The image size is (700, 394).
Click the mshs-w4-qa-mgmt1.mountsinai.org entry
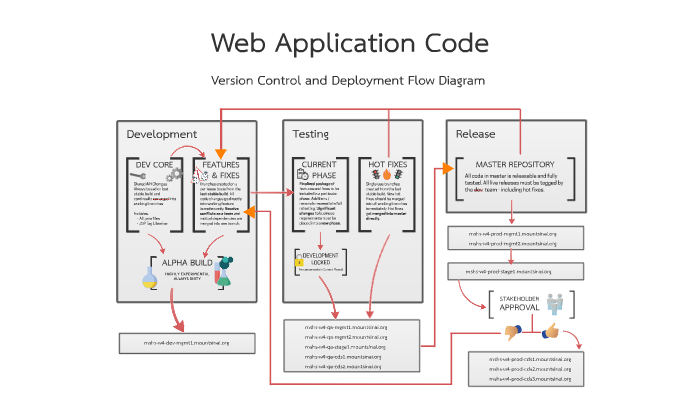pos(346,328)
